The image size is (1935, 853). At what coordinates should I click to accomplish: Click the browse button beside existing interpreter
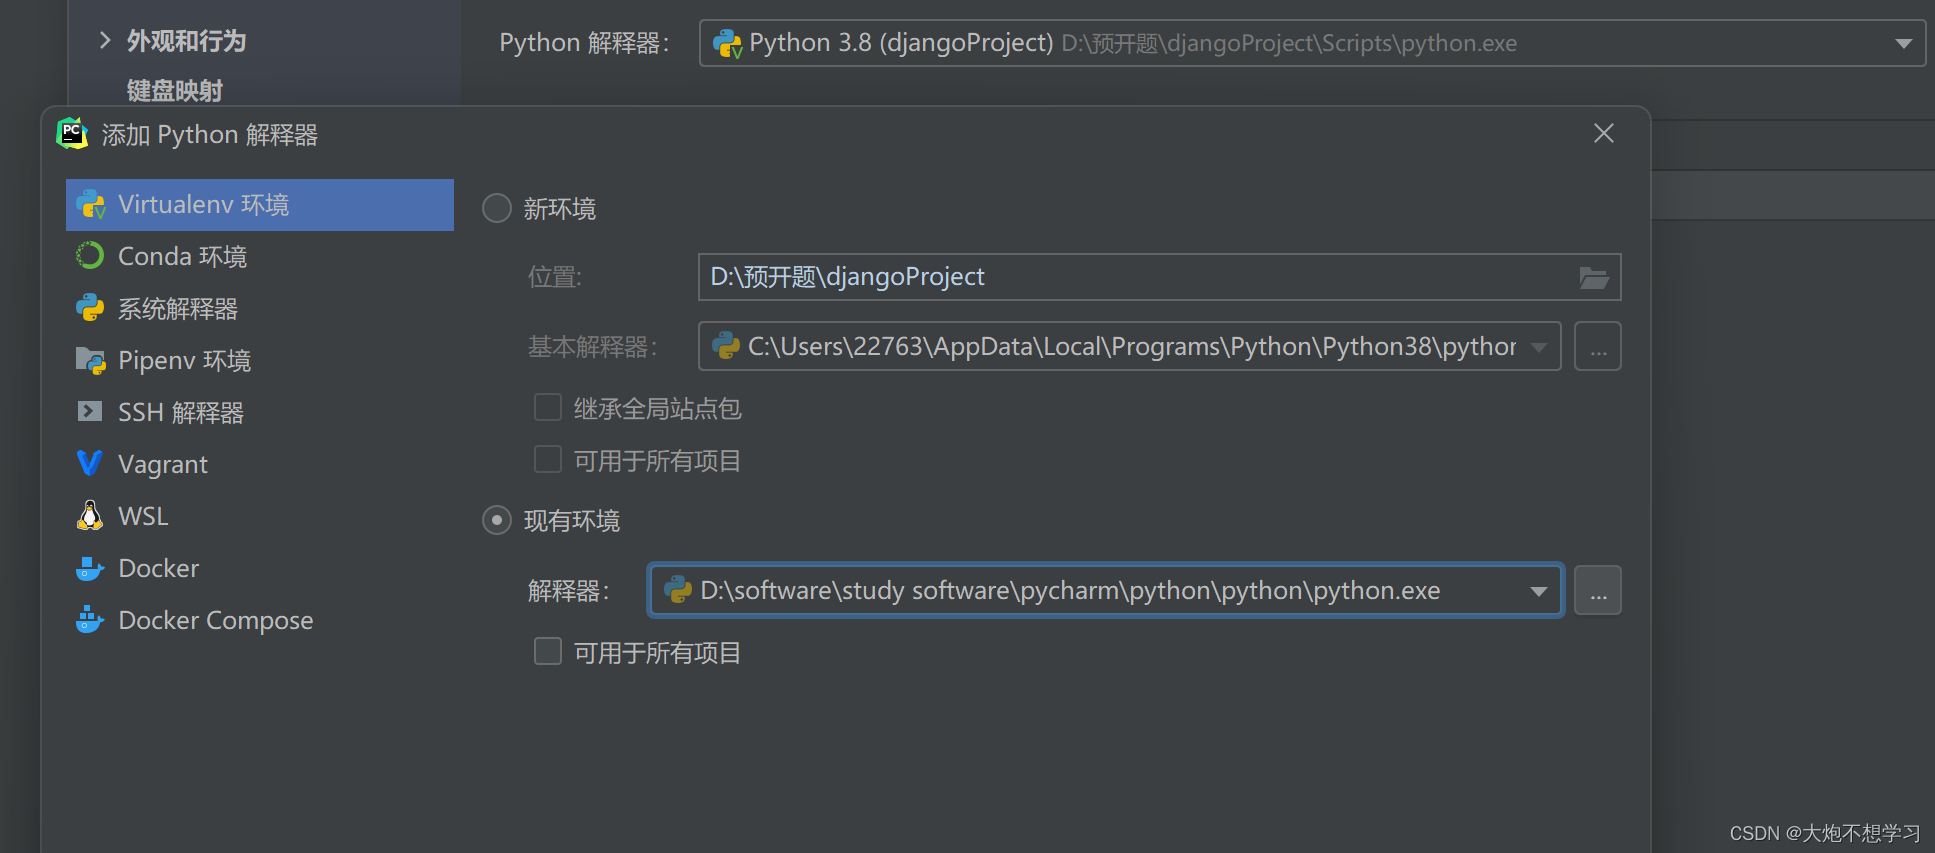[1598, 590]
